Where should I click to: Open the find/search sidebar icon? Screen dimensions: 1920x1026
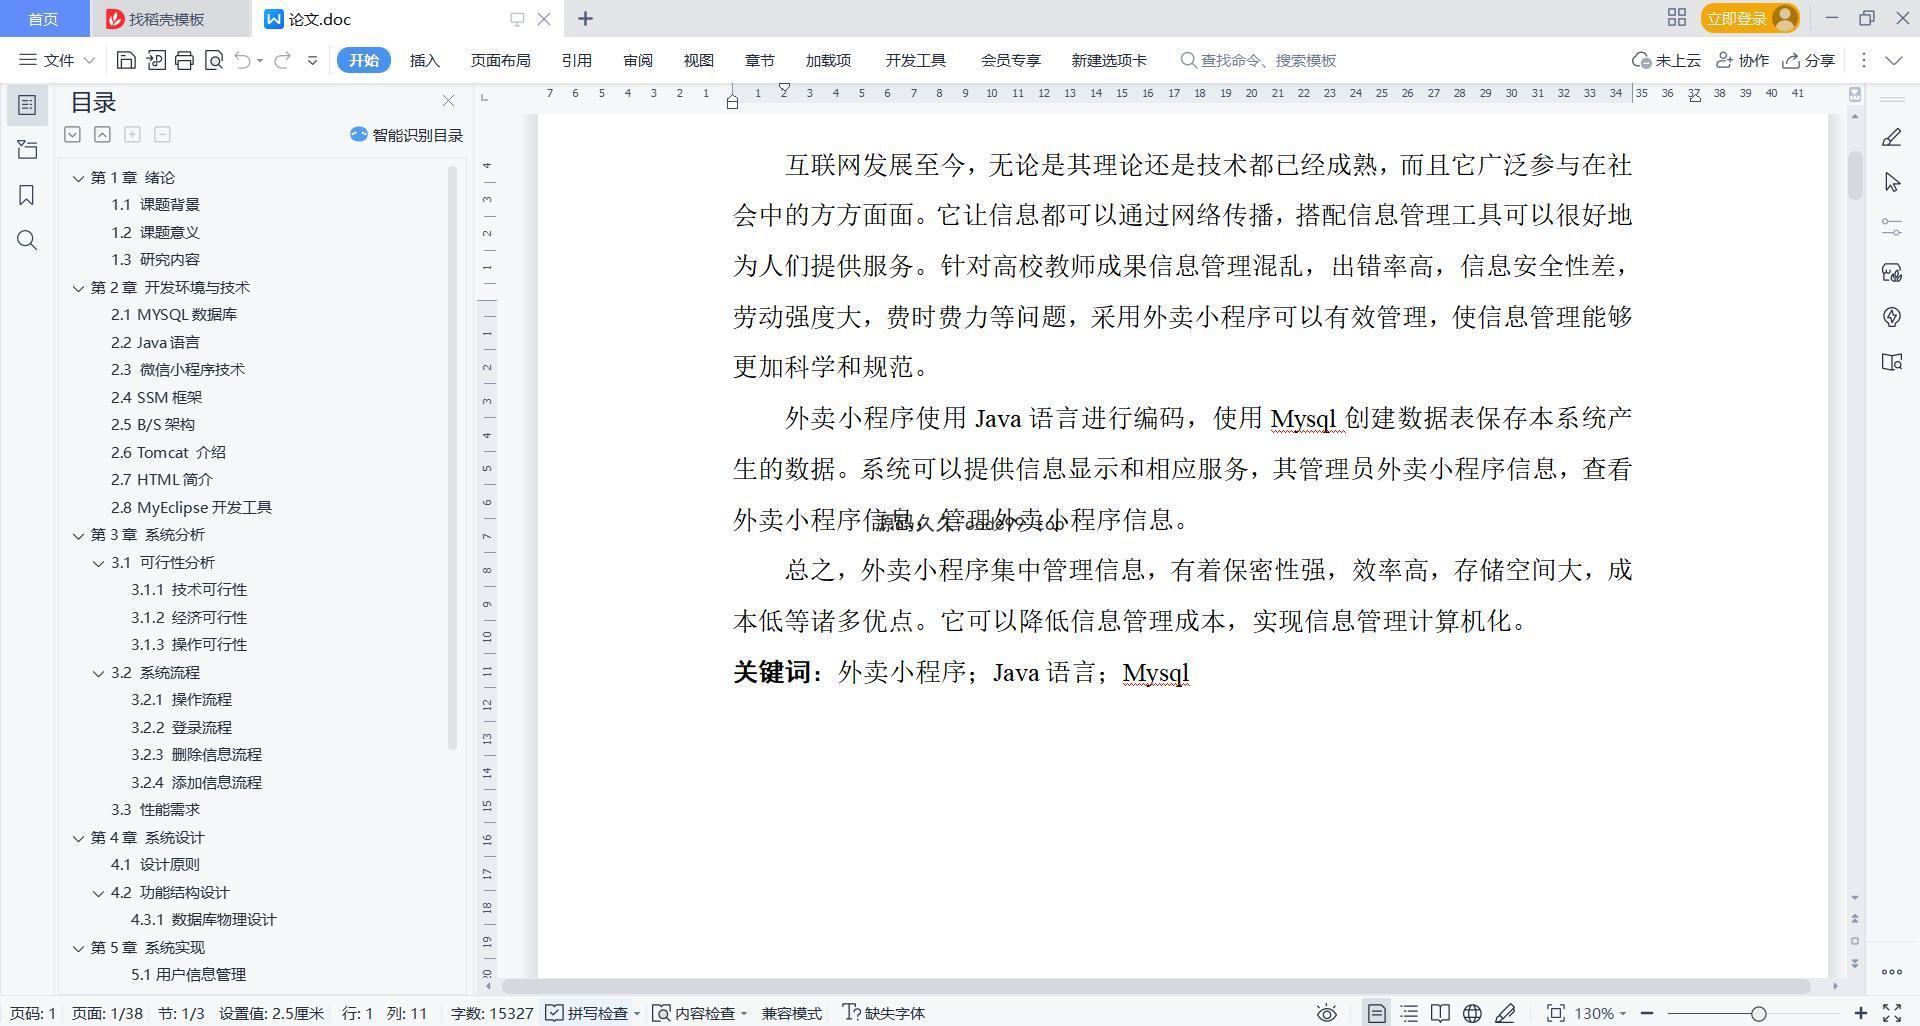point(27,240)
